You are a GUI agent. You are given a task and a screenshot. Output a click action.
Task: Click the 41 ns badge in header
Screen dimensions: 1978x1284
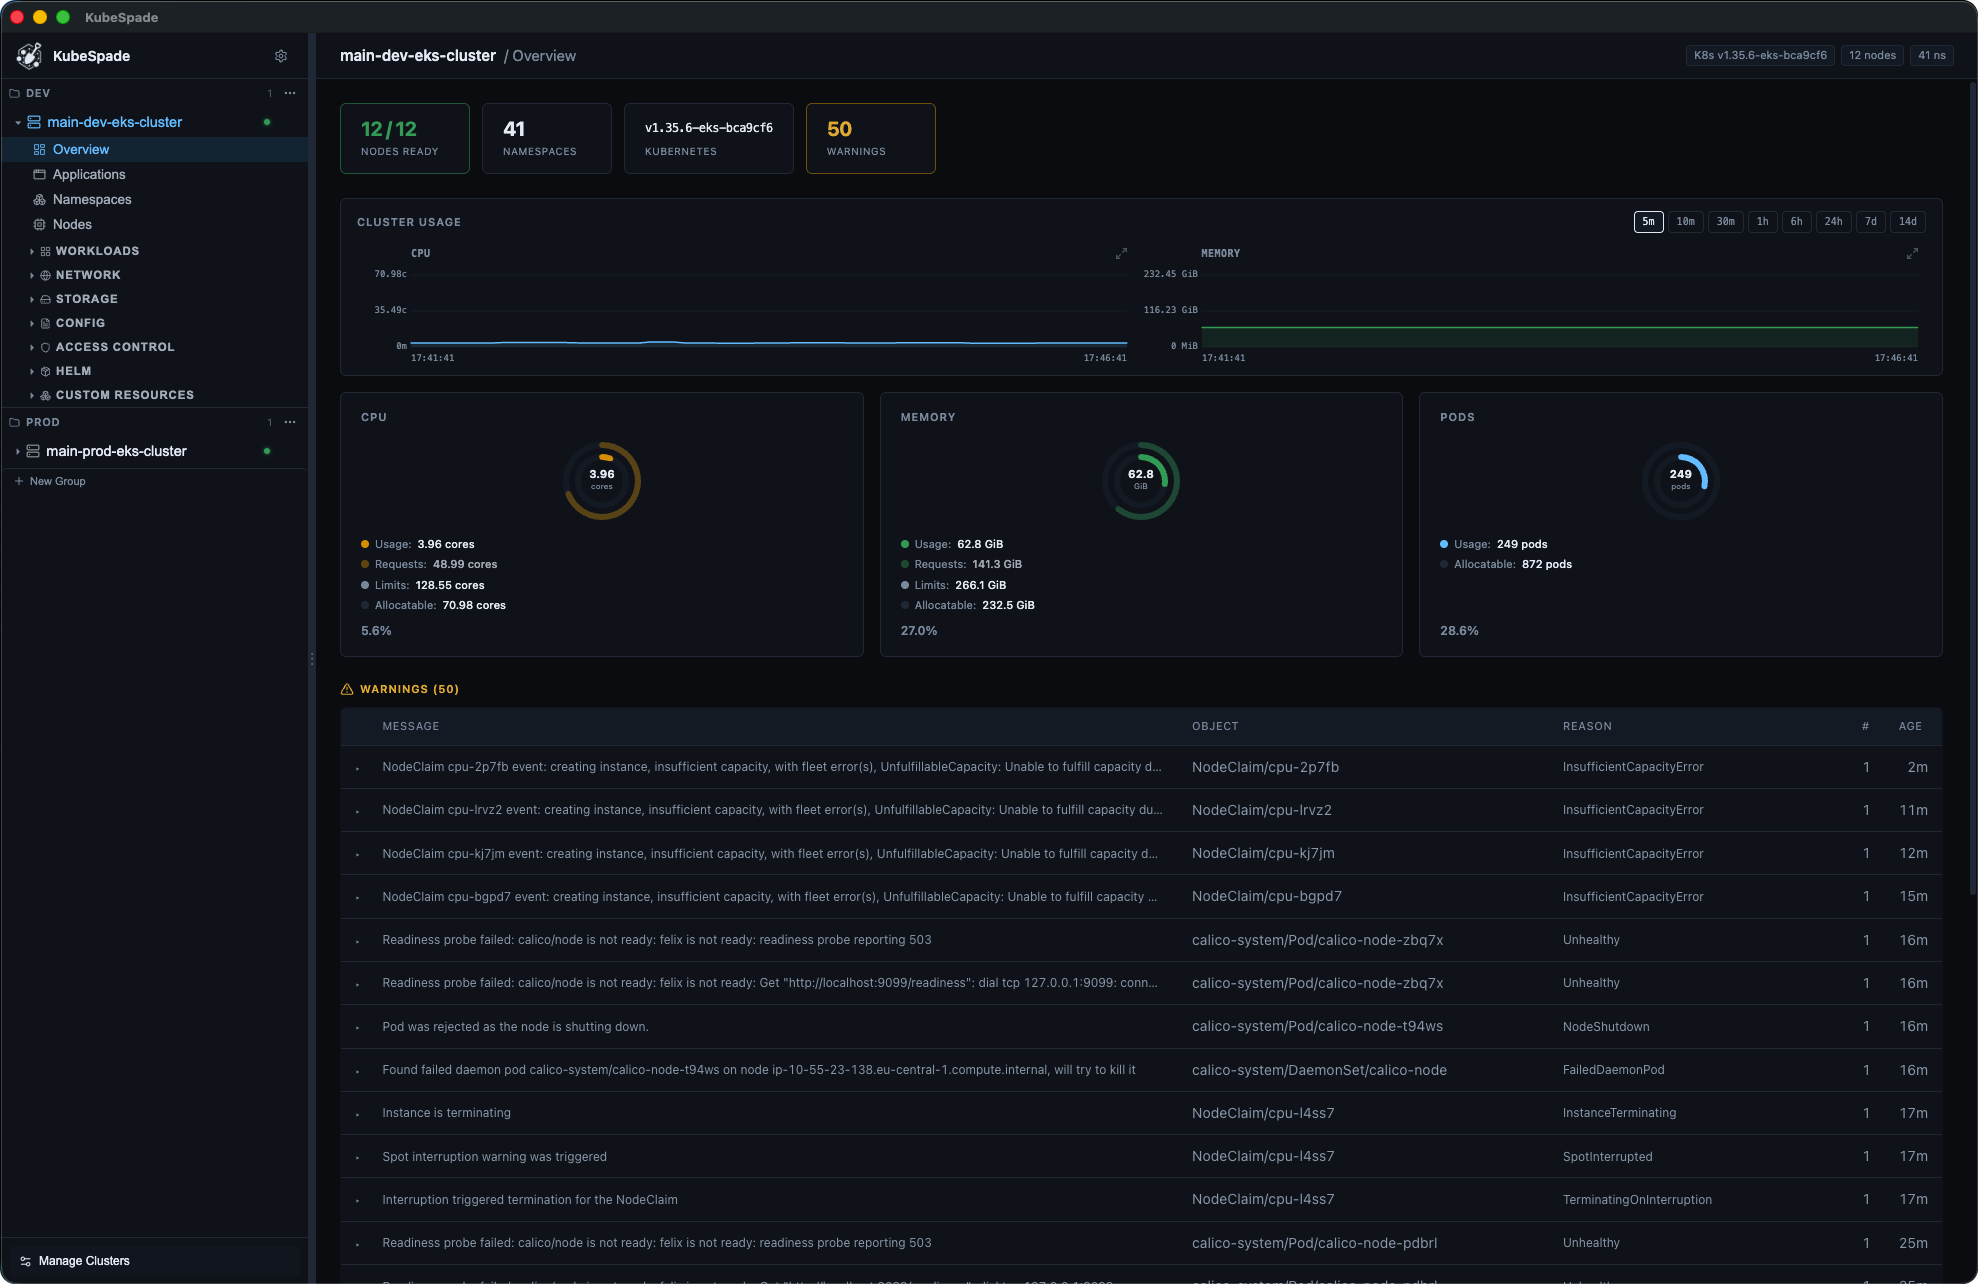pos(1932,56)
